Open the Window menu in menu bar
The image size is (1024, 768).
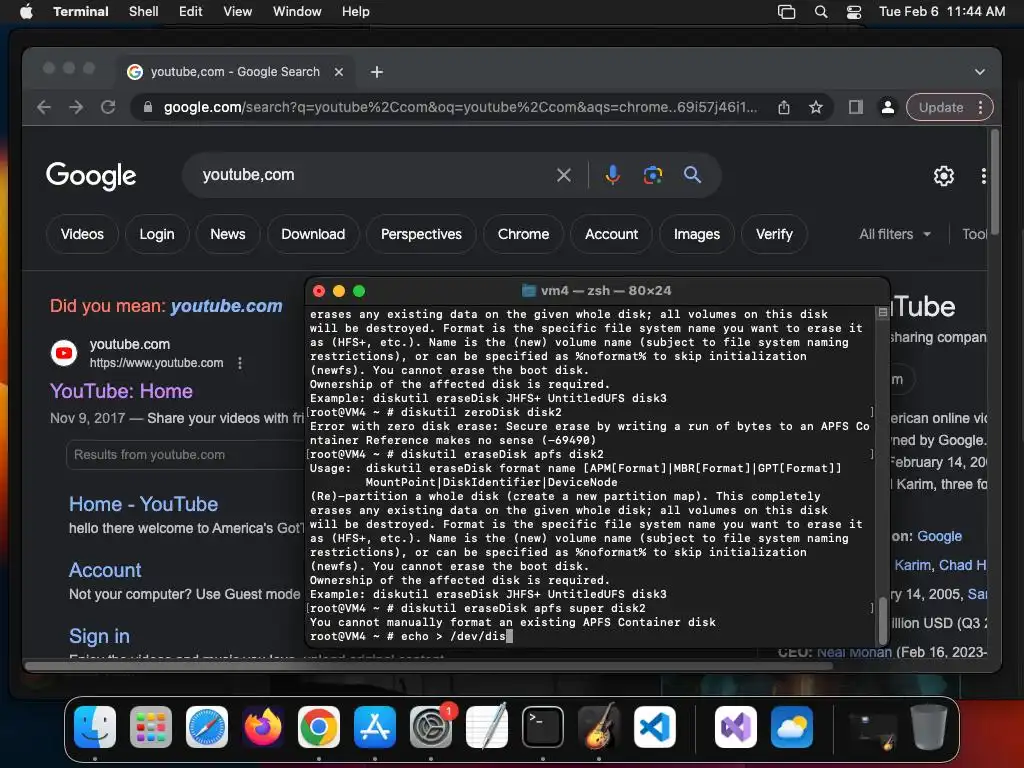[296, 11]
